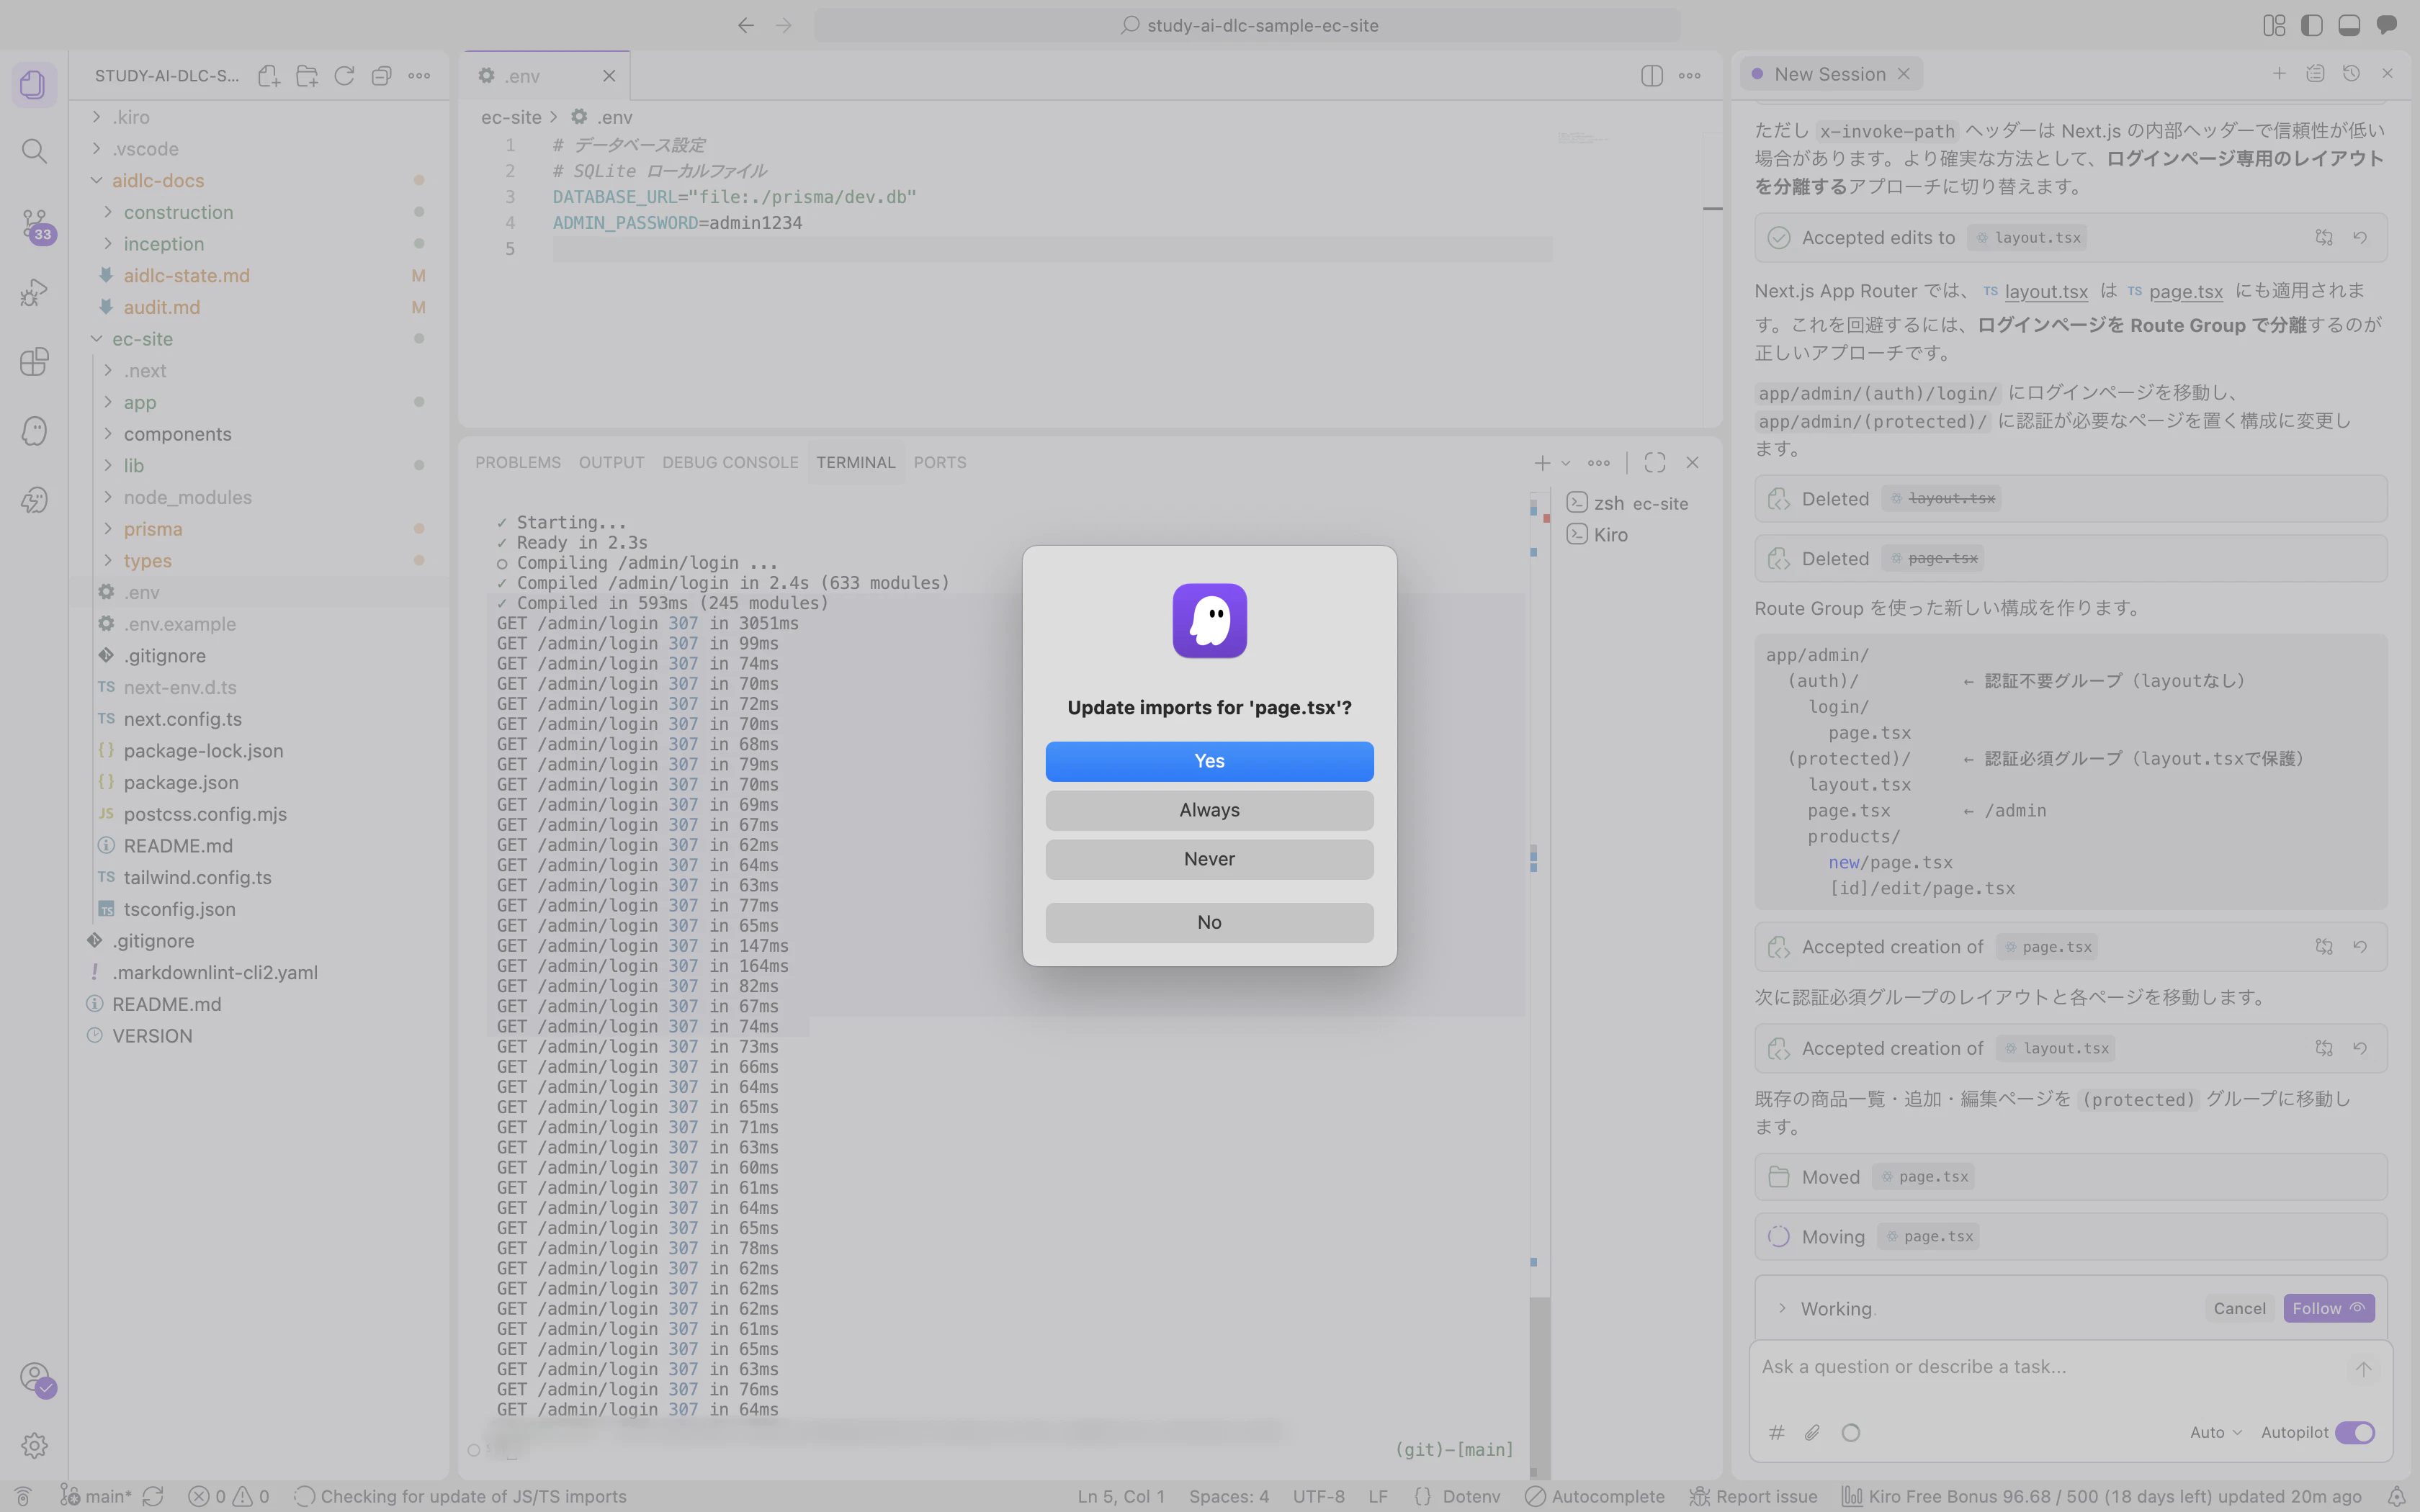Add a new terminal with plus icon
Image resolution: width=2420 pixels, height=1512 pixels.
pyautogui.click(x=1542, y=462)
